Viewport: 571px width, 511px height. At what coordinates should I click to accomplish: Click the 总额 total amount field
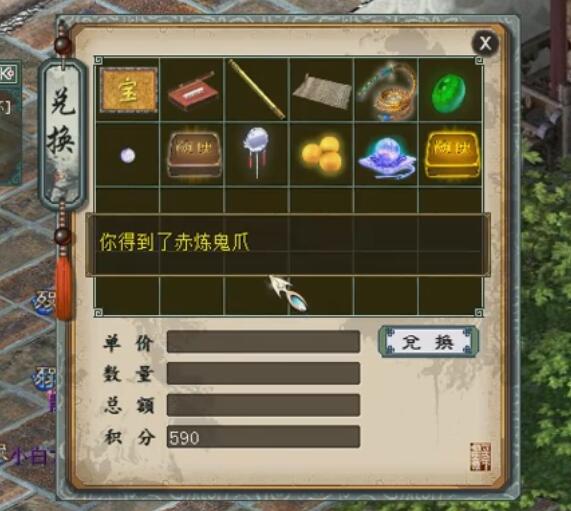click(x=263, y=405)
